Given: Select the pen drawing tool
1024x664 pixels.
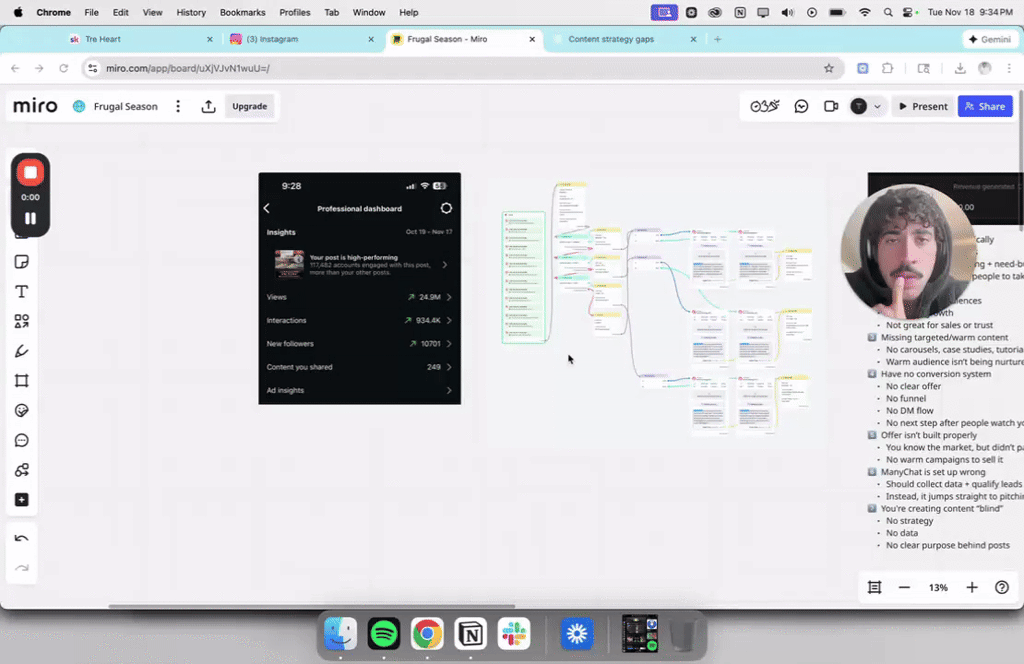Looking at the screenshot, I should click(22, 351).
